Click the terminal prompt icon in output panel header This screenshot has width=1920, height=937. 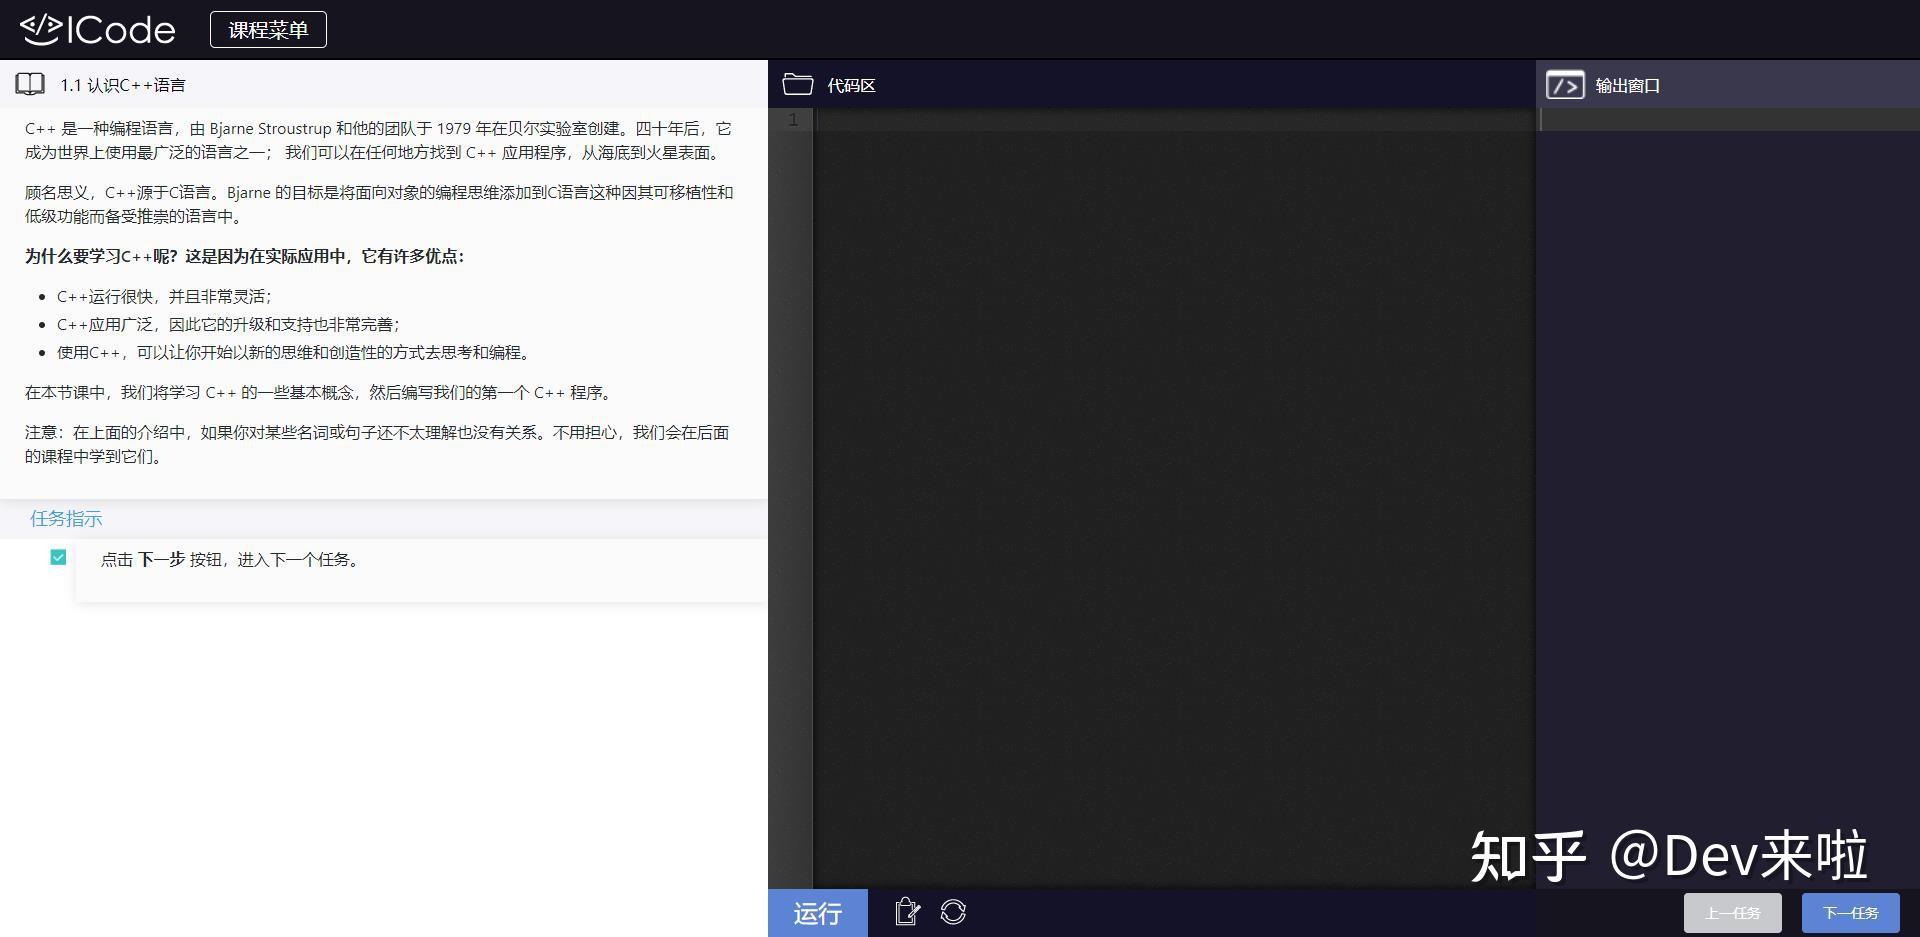(1565, 85)
